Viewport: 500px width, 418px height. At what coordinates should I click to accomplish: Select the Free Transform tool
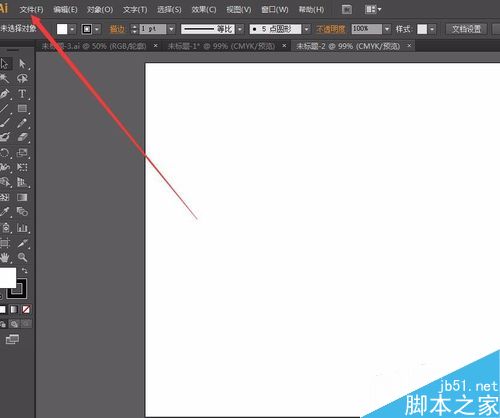point(22,167)
